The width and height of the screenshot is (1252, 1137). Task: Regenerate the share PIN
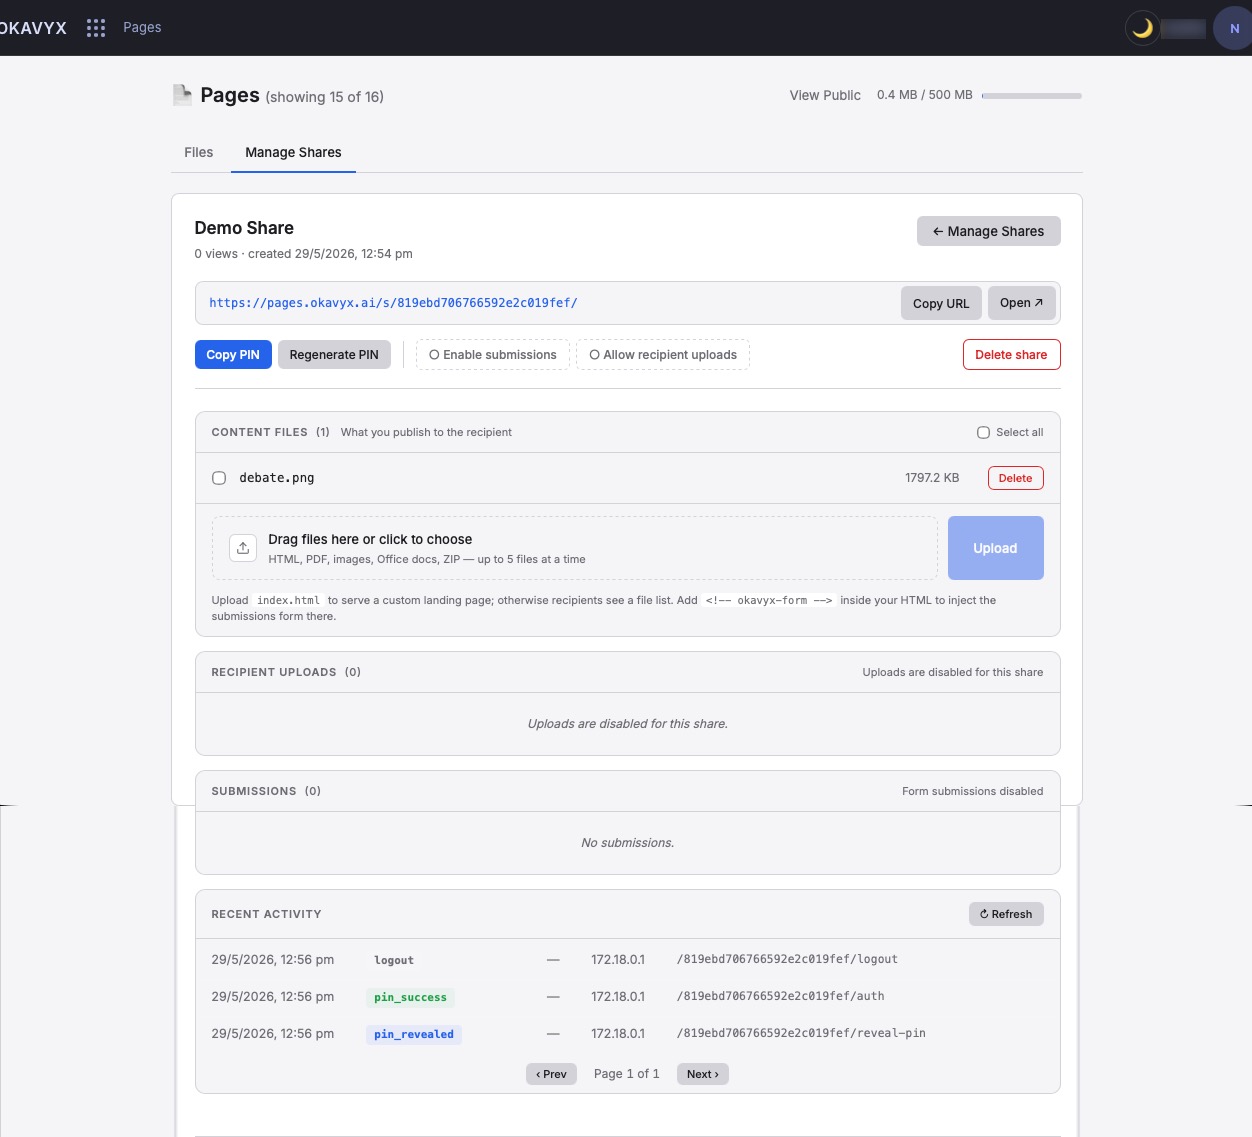(334, 355)
